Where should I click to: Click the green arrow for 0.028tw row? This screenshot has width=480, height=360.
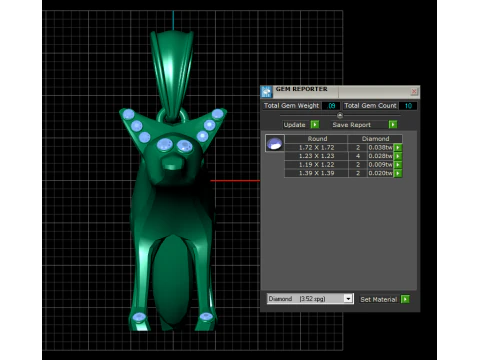click(x=398, y=156)
